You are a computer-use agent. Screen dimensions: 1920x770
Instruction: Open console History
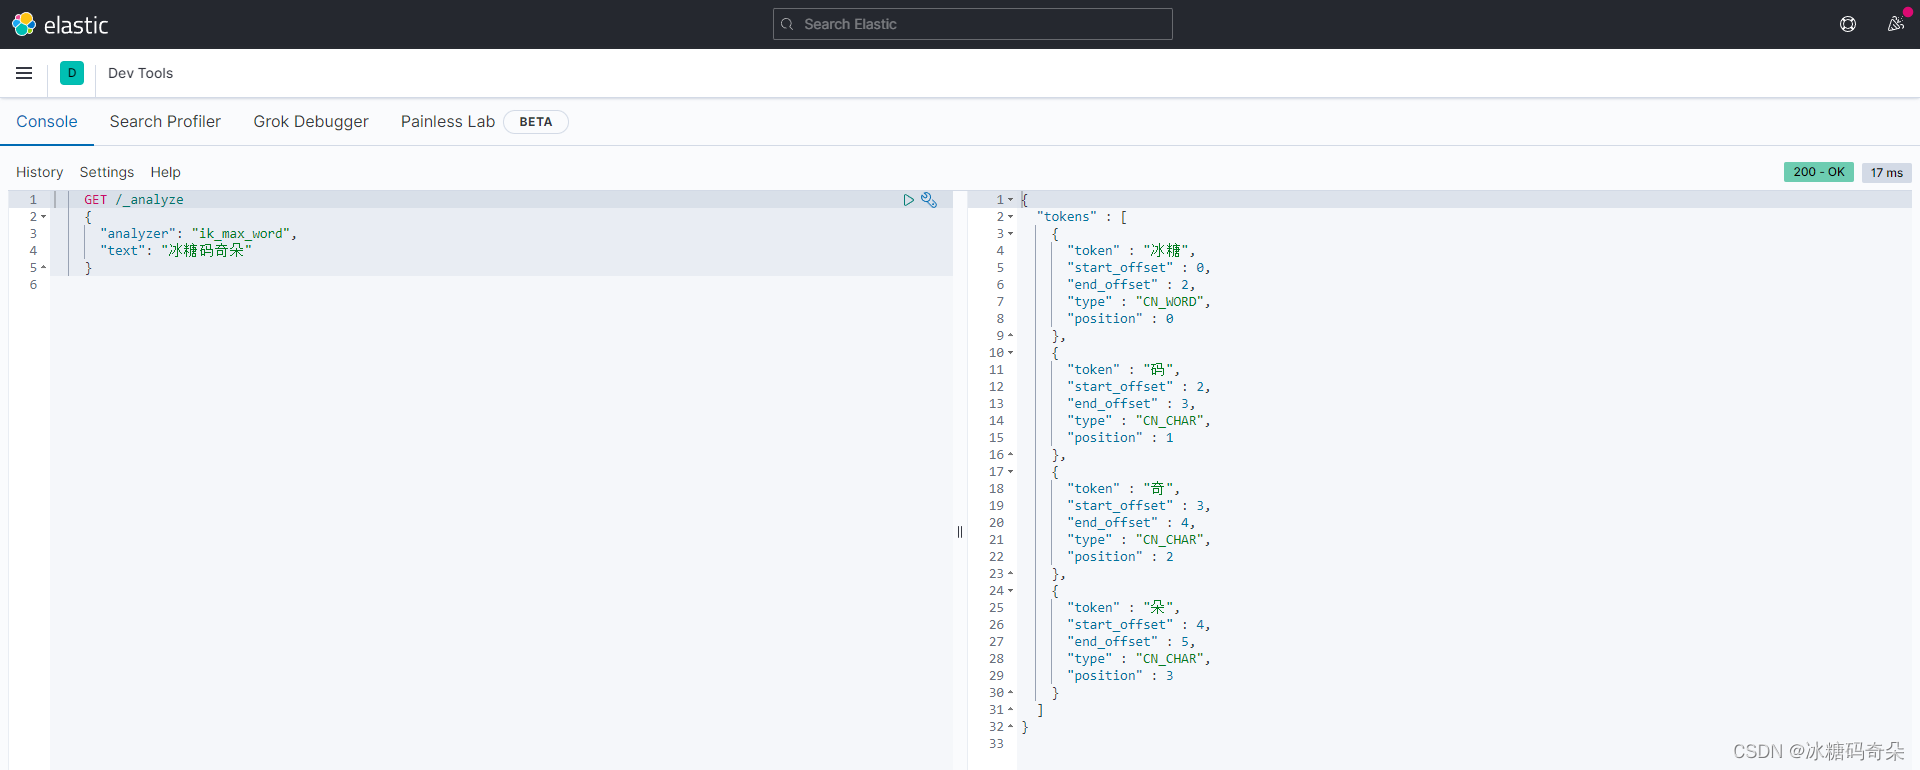39,172
